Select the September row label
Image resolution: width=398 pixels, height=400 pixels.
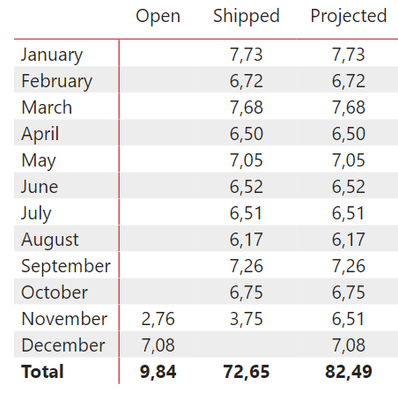pos(66,267)
